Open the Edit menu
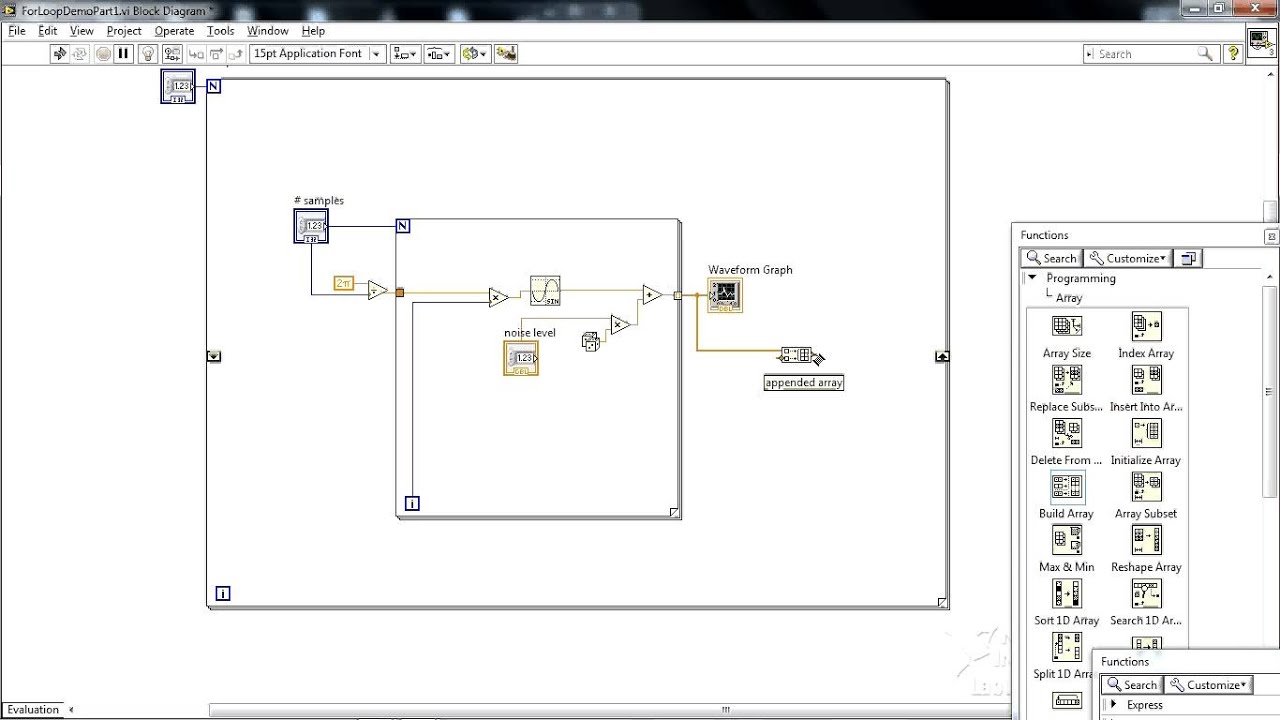Image resolution: width=1280 pixels, height=720 pixels. 48,31
